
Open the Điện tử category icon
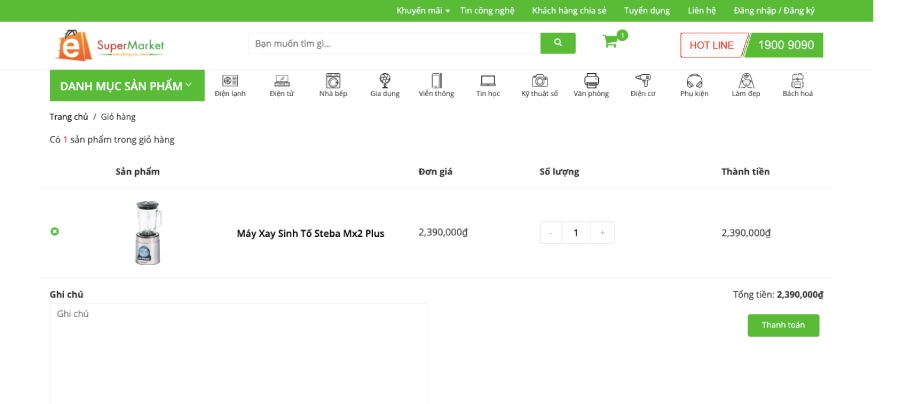(282, 81)
